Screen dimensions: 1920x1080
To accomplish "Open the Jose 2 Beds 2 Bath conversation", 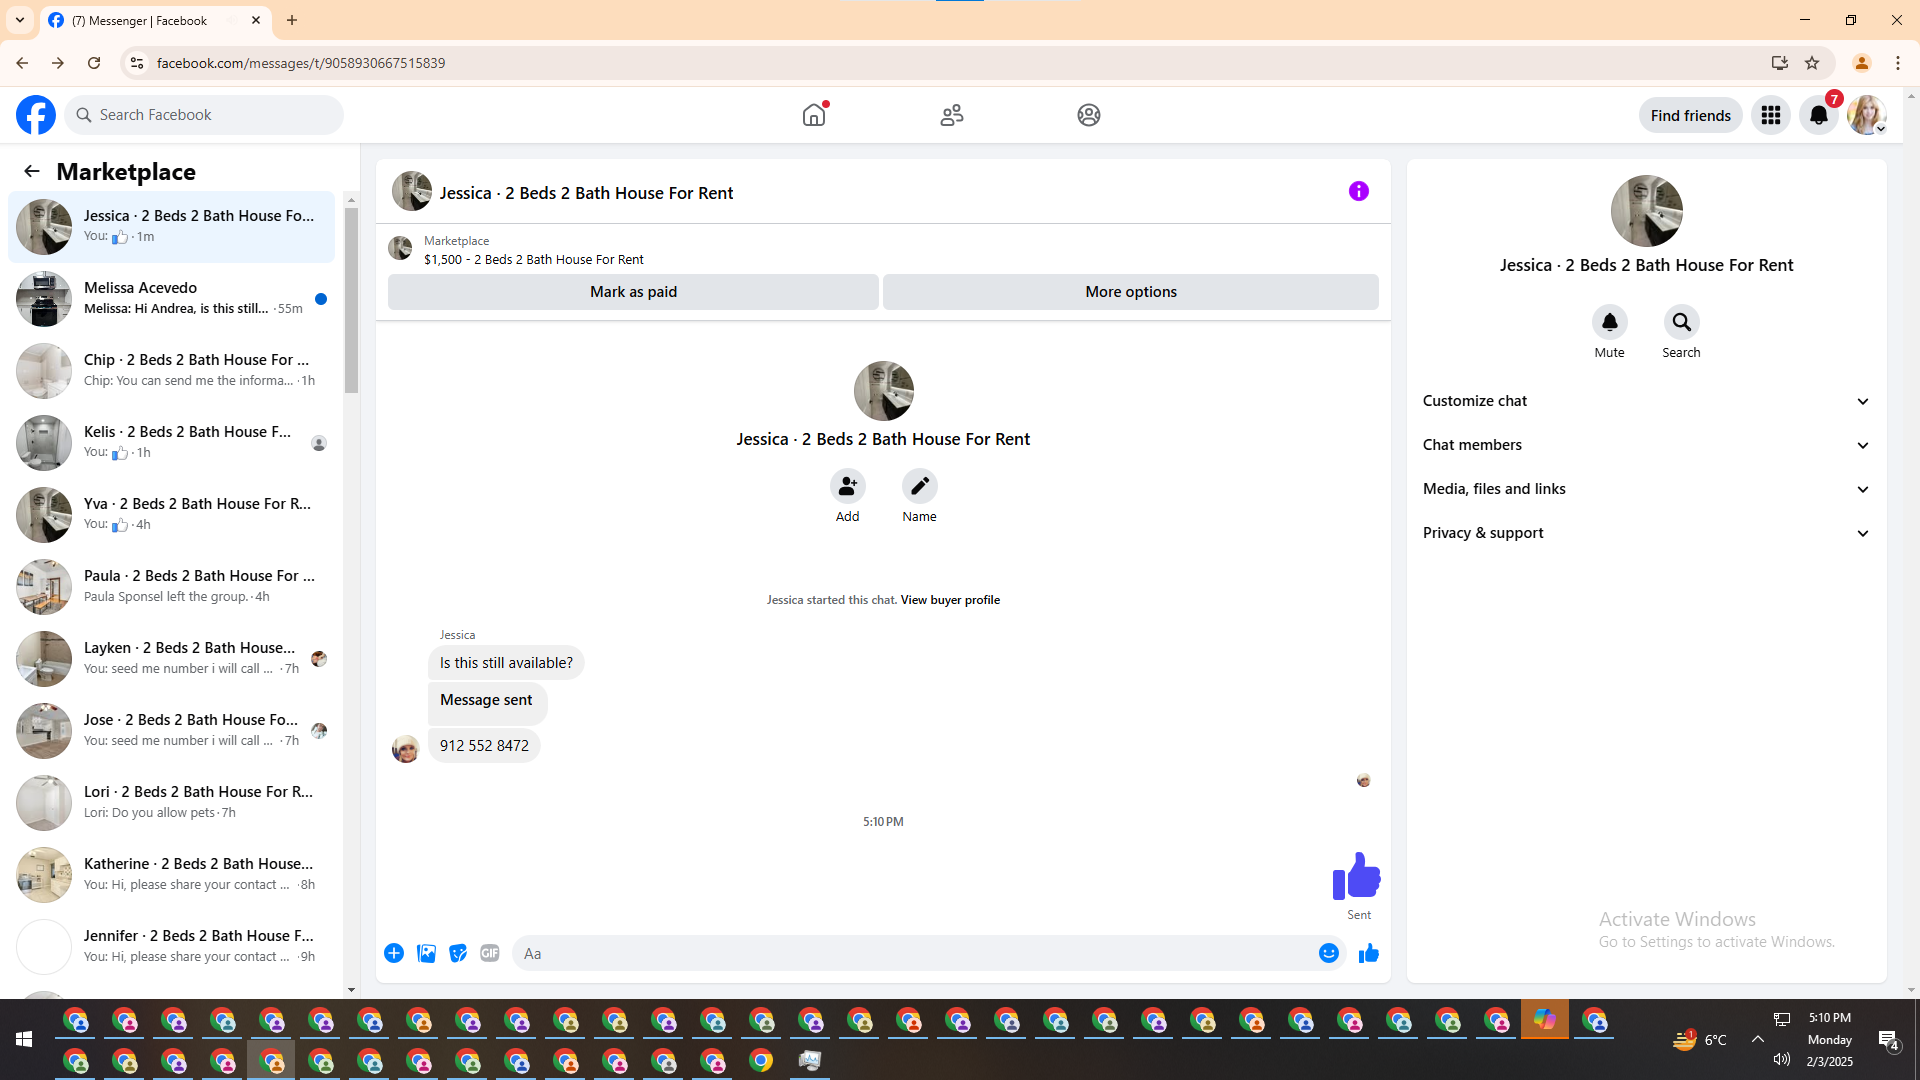I will point(172,730).
